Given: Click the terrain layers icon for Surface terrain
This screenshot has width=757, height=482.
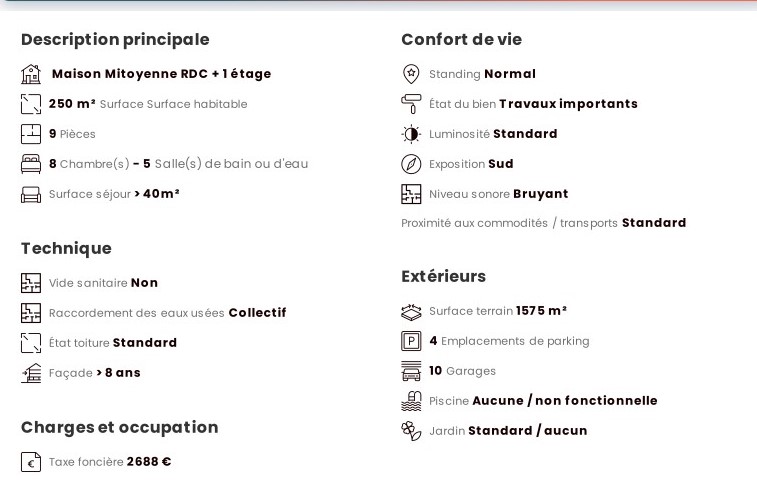Looking at the screenshot, I should [x=411, y=311].
